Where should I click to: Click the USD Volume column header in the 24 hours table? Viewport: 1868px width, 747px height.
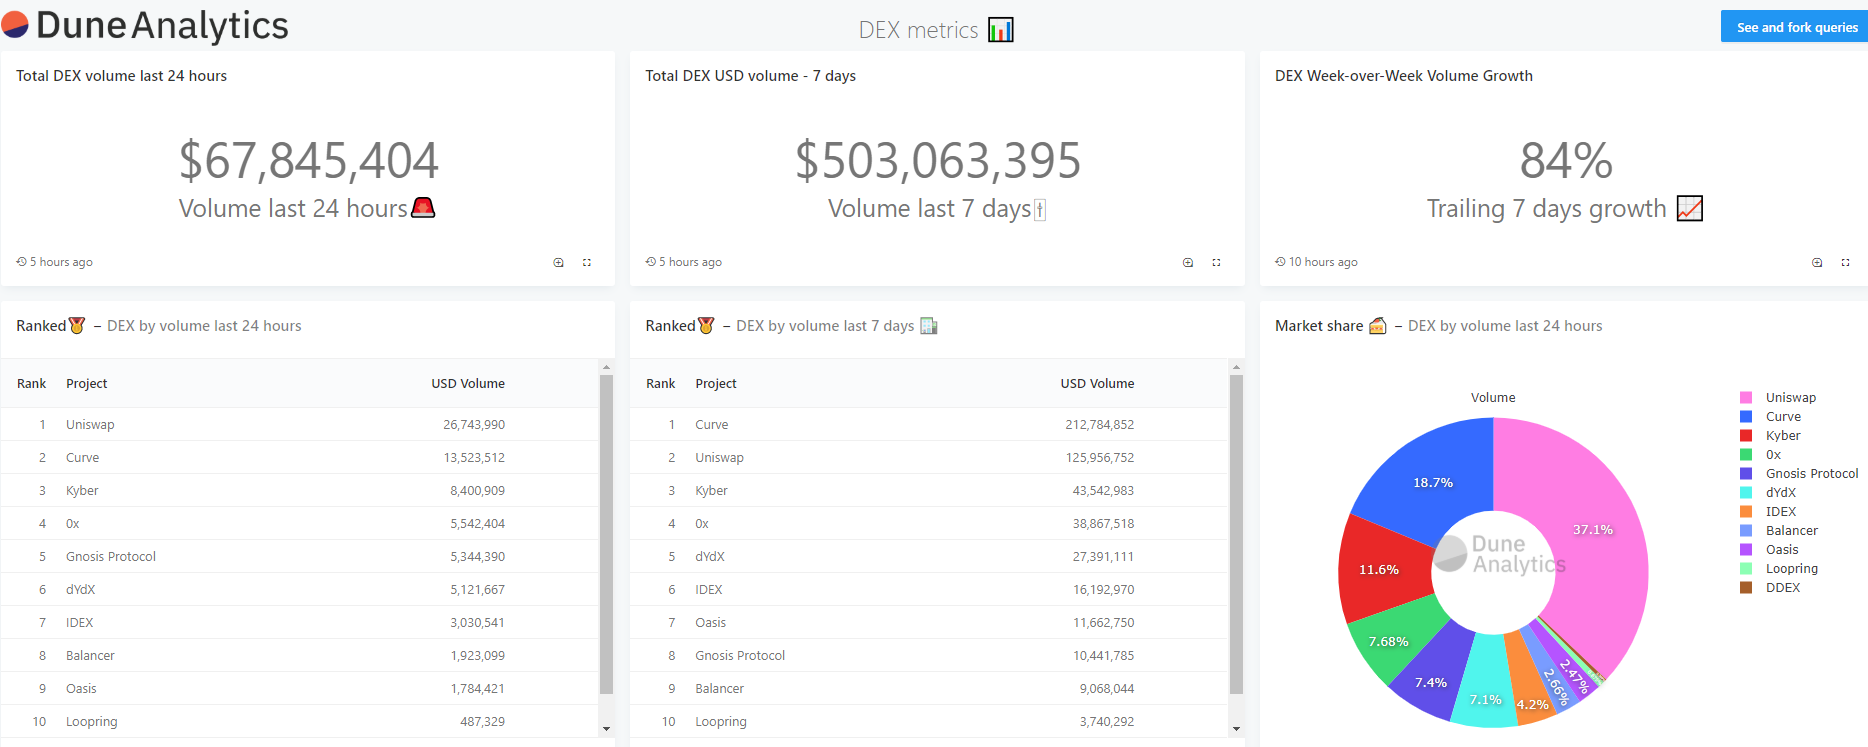point(468,384)
